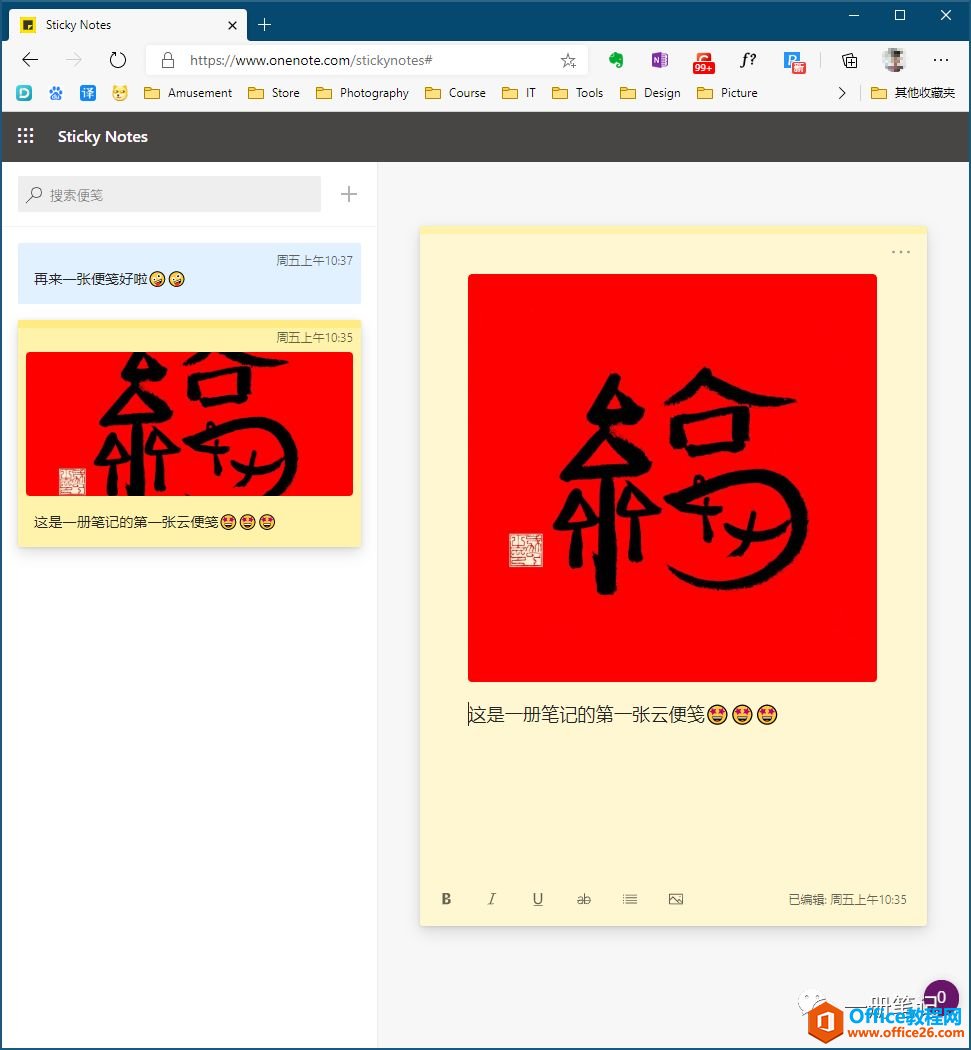Click the address bar URL
Viewport: 971px width, 1050px height.
[311, 60]
